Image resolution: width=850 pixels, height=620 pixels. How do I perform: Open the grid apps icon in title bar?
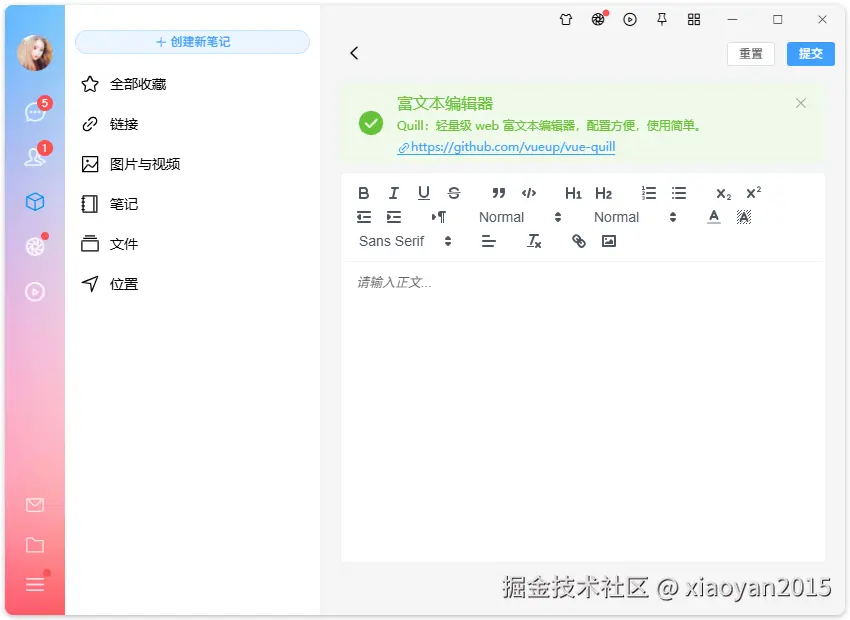pyautogui.click(x=694, y=20)
